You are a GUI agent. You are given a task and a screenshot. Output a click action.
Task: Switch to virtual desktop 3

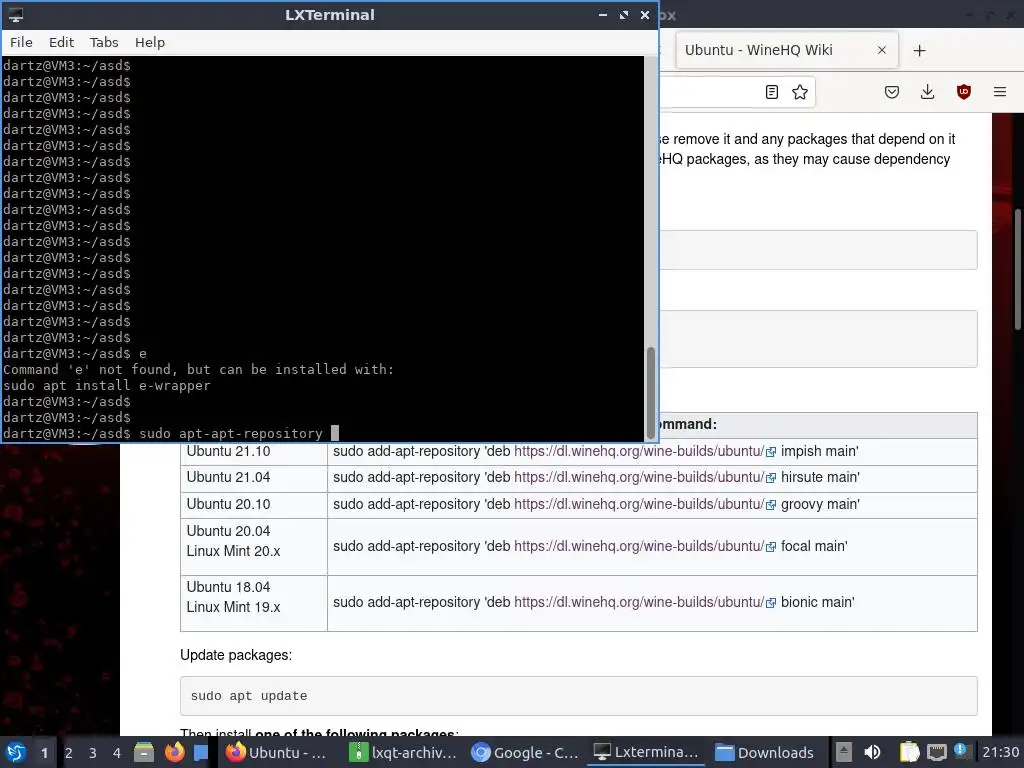tap(93, 752)
